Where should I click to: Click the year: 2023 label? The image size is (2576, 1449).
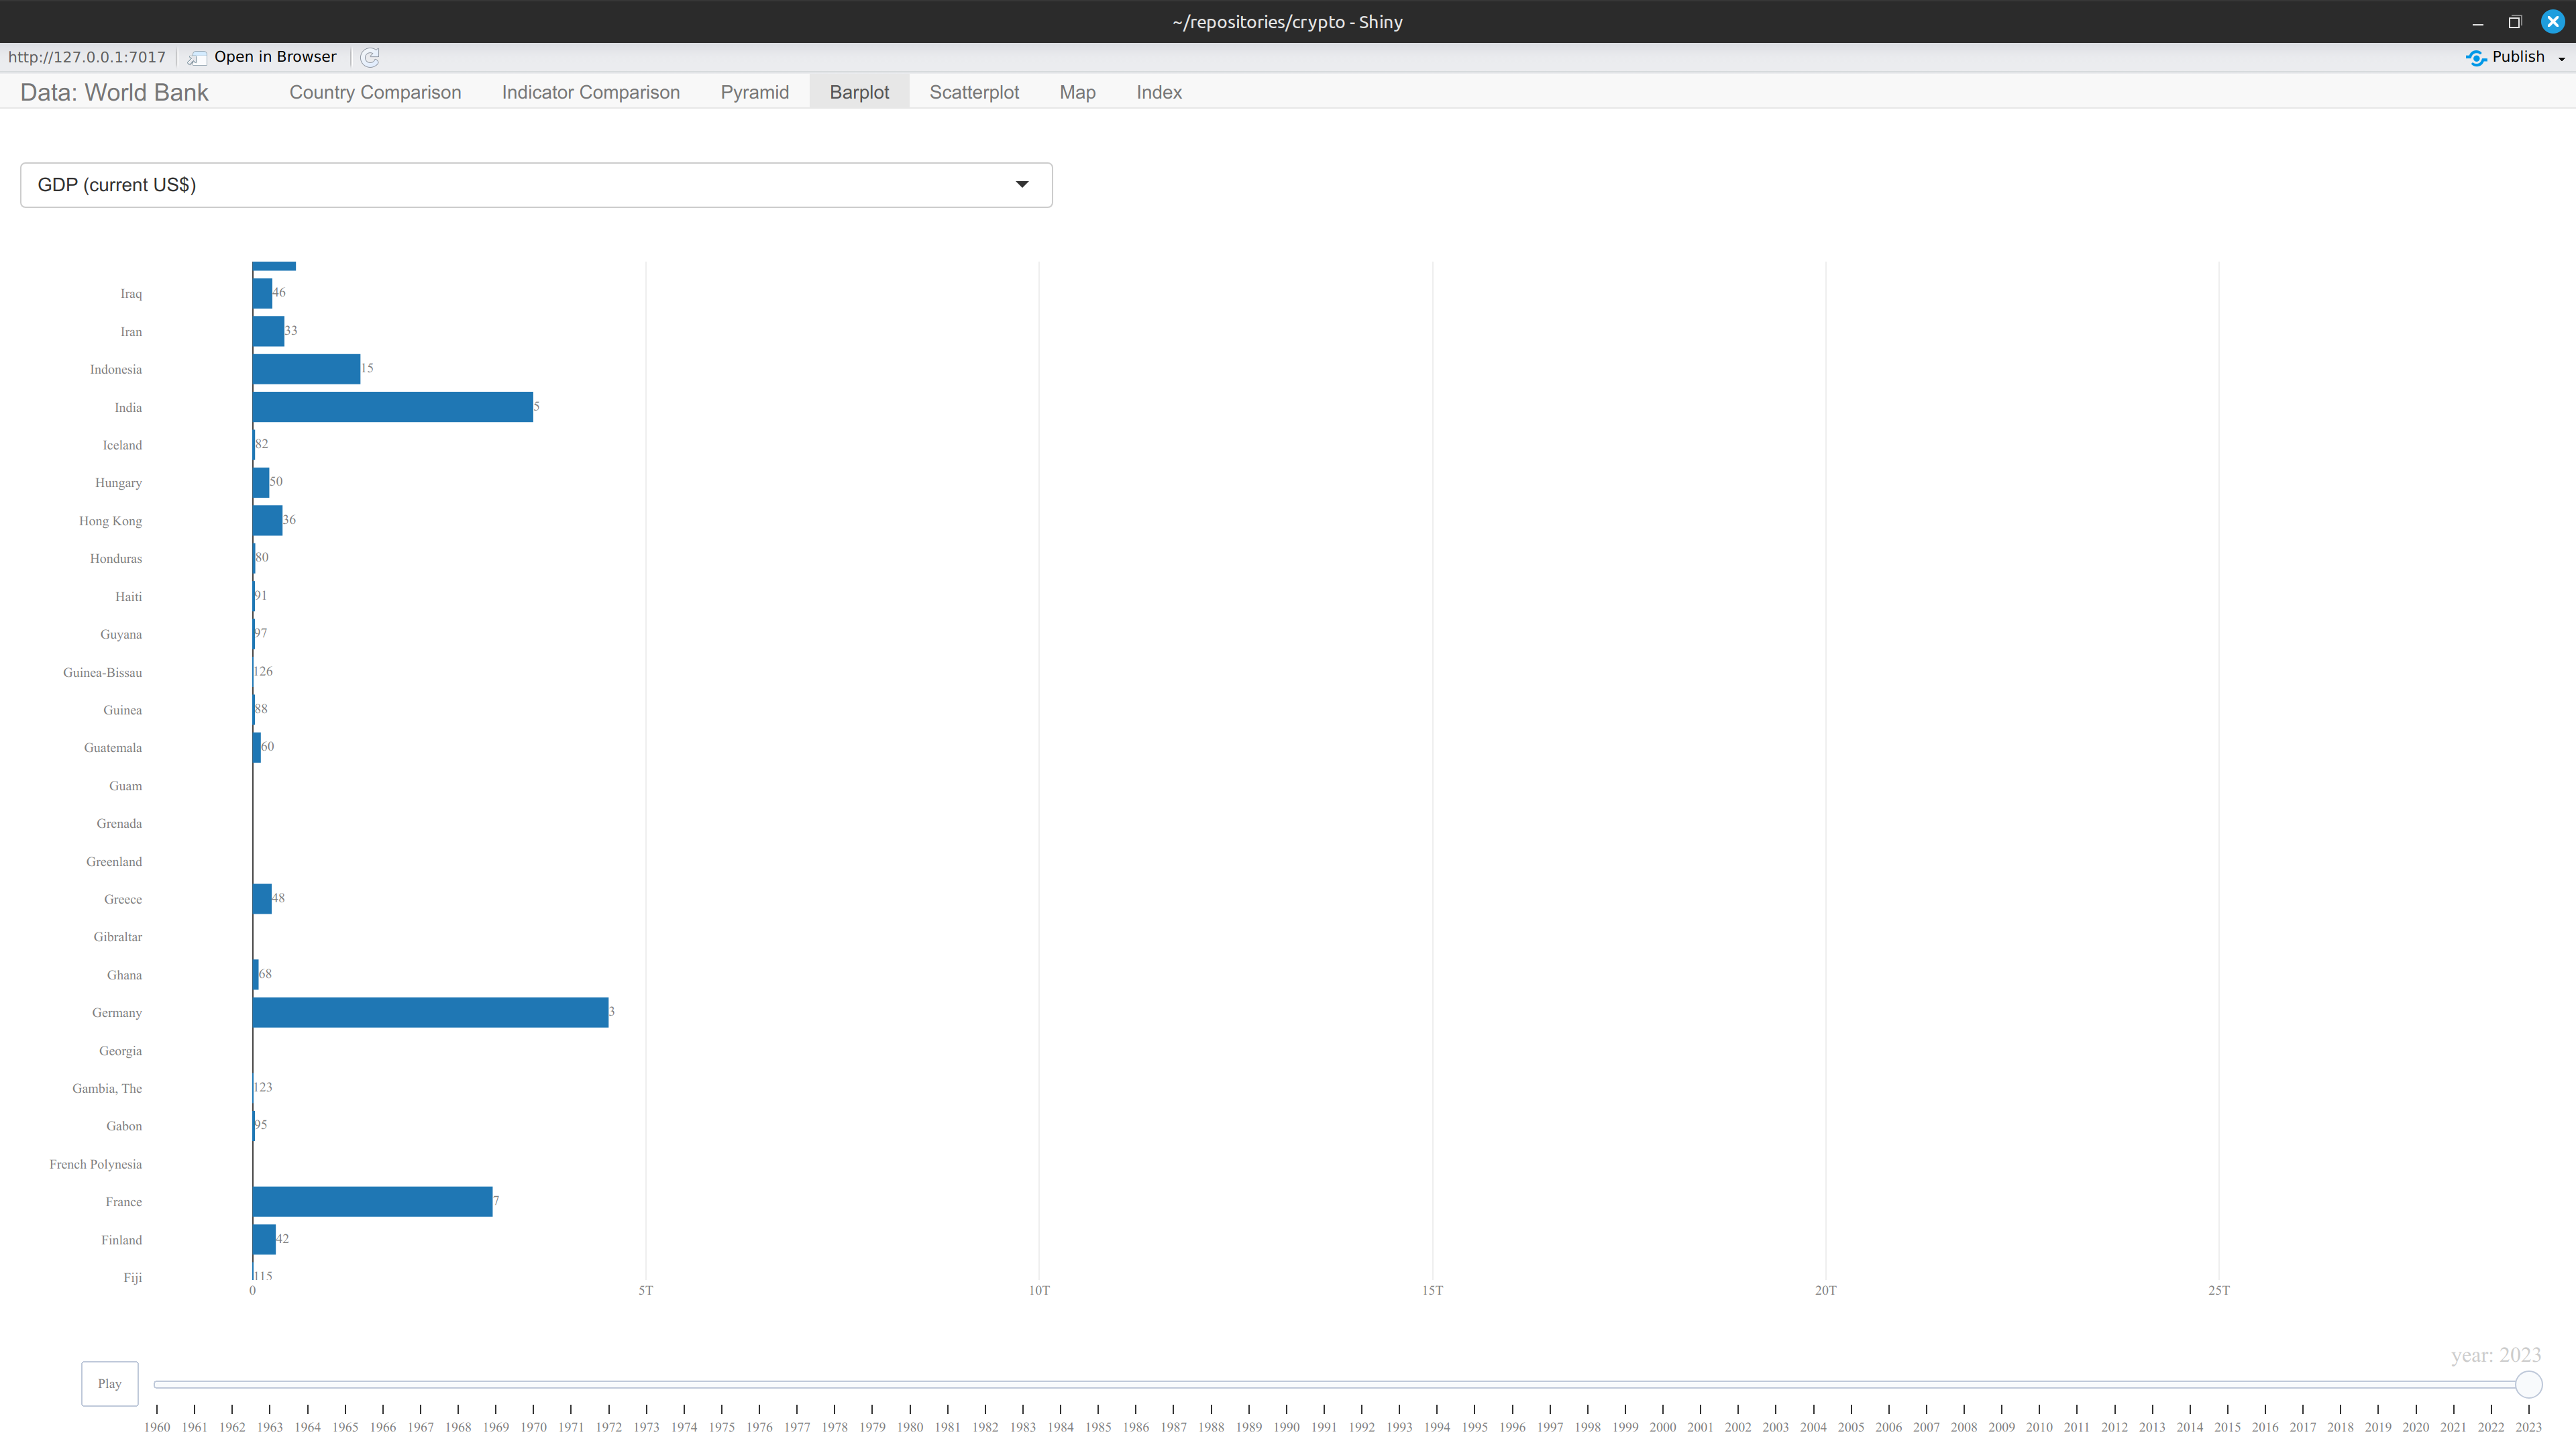(x=2496, y=1355)
